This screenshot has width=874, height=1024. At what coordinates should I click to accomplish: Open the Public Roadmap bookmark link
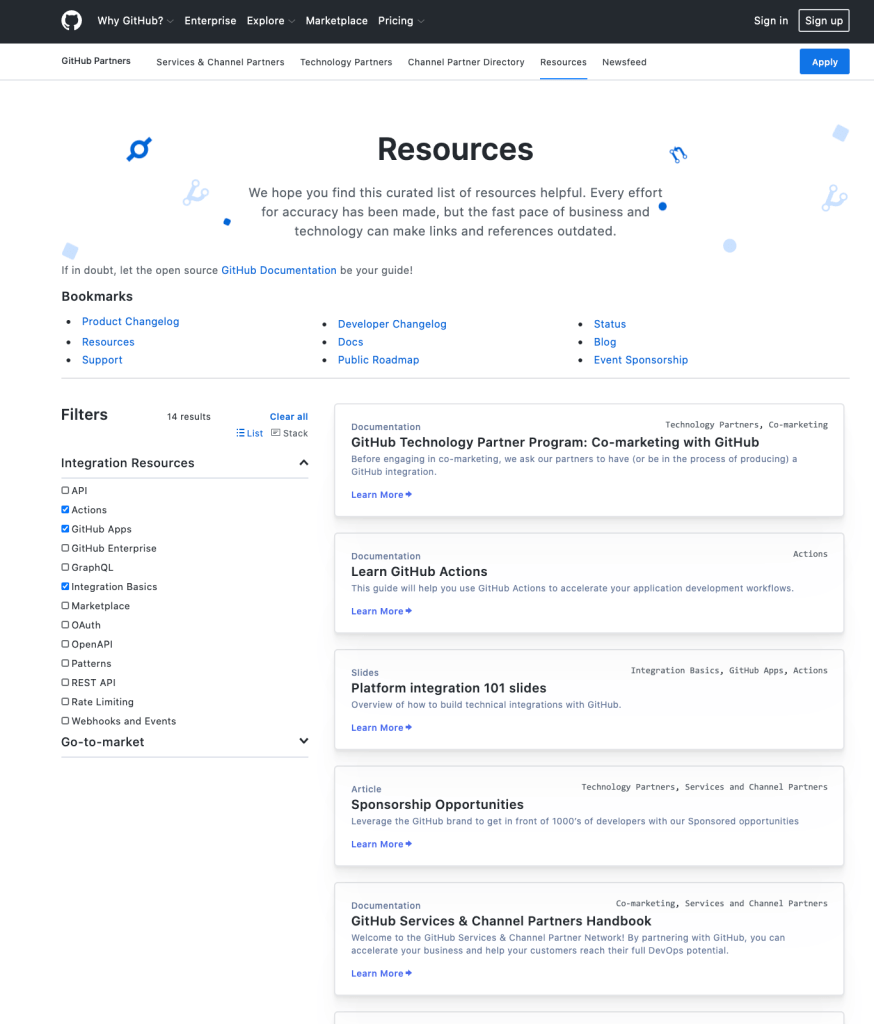click(378, 360)
